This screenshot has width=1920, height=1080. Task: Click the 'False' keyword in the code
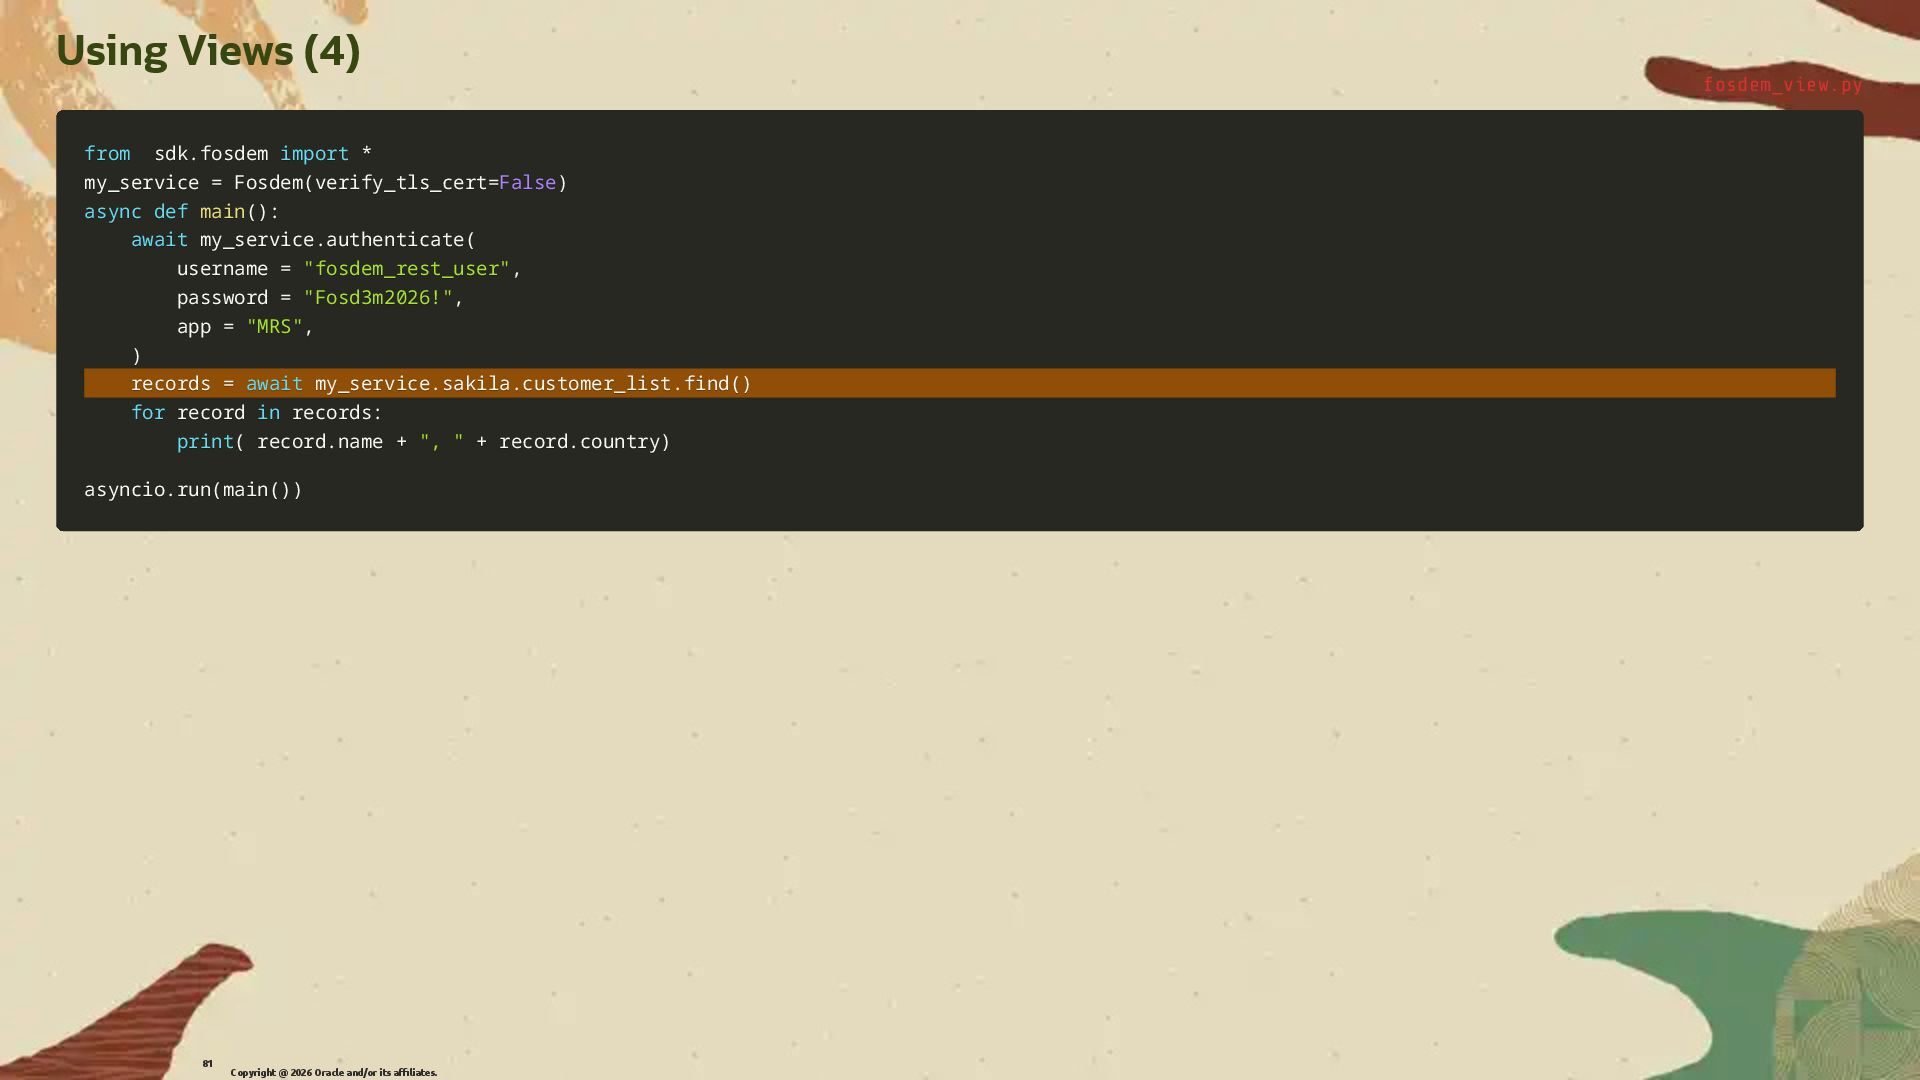click(x=527, y=183)
